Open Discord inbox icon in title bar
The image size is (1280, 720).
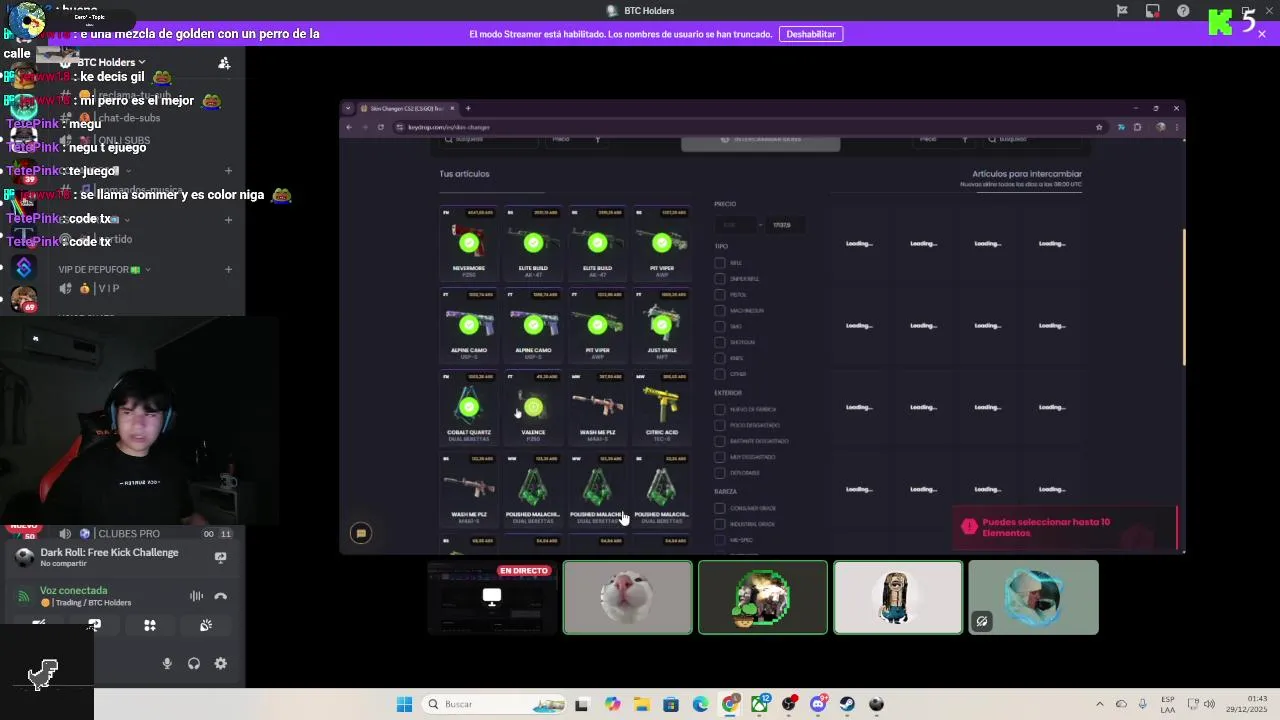[x=1153, y=11]
